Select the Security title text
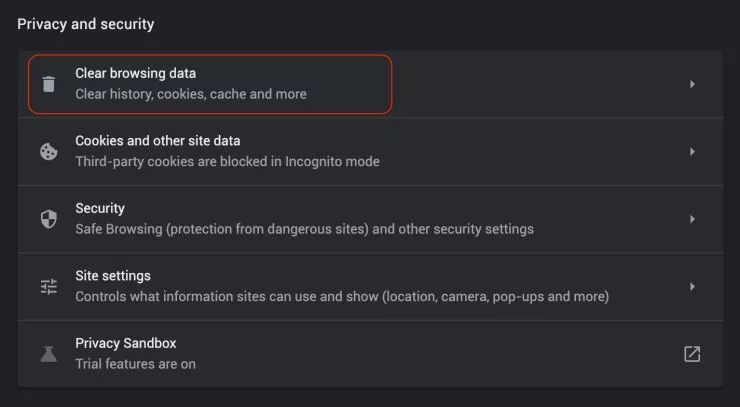 100,208
